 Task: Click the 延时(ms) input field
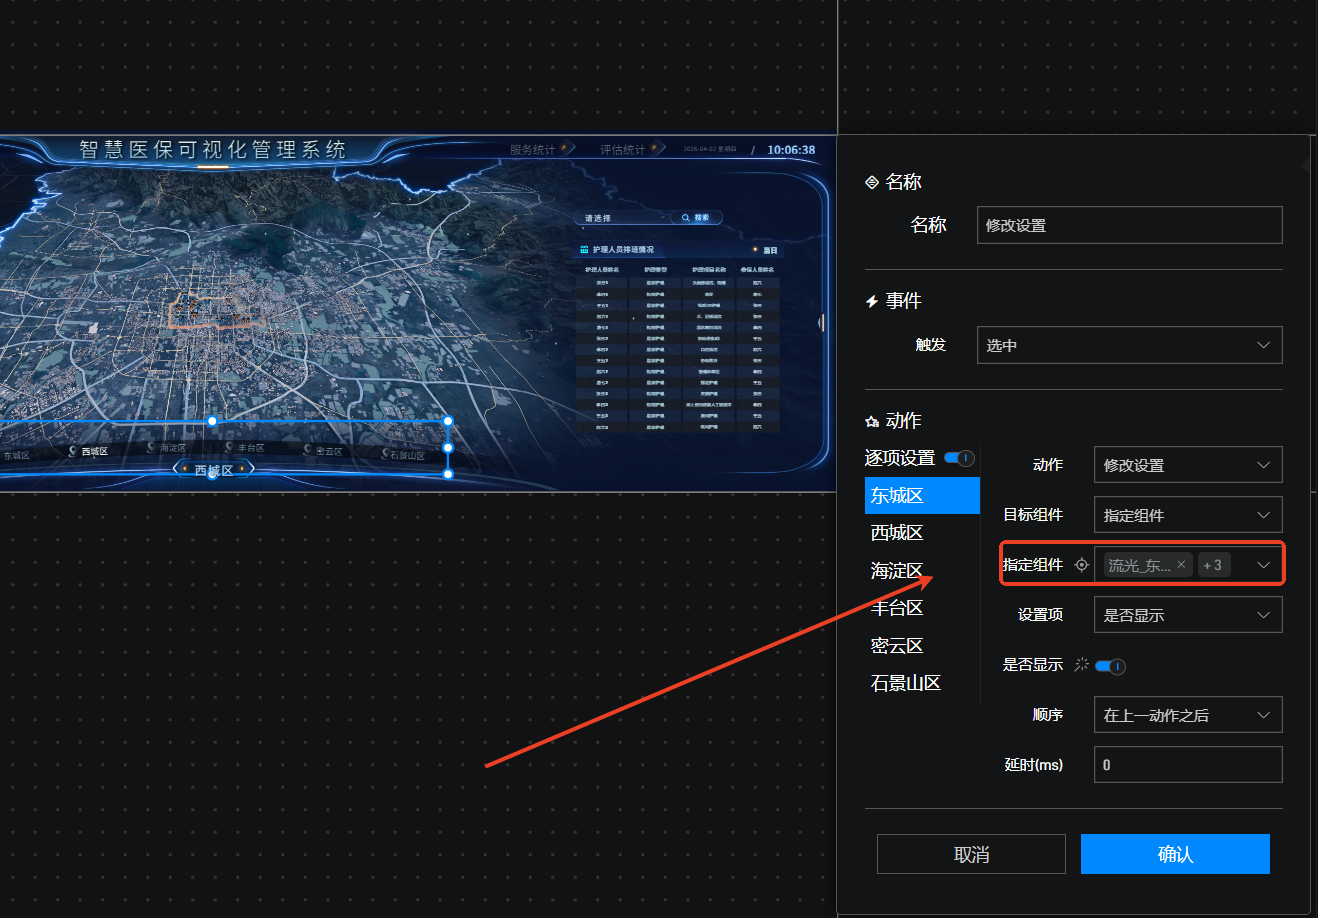(1187, 765)
